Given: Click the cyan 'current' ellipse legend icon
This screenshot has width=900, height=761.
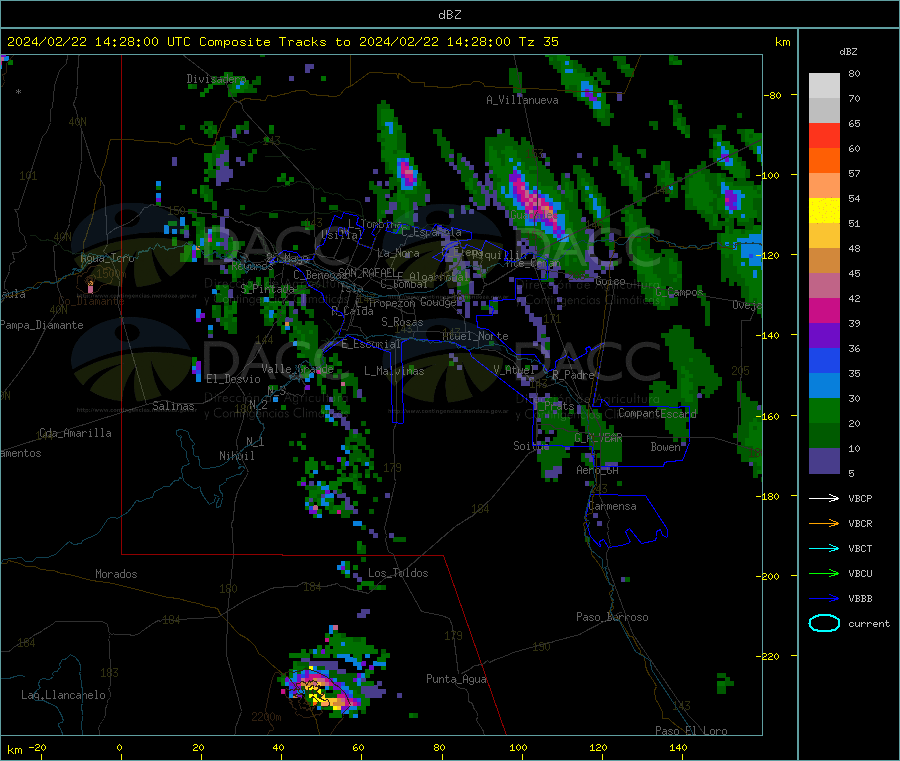Looking at the screenshot, I should point(824,623).
